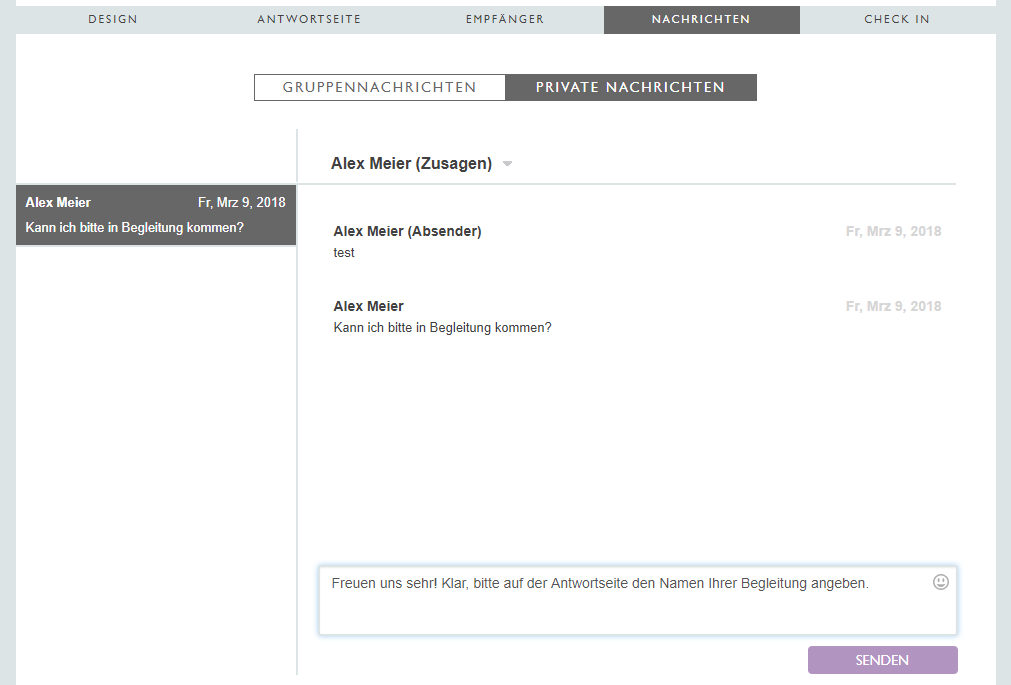Click the date of the 'test' message

(893, 232)
